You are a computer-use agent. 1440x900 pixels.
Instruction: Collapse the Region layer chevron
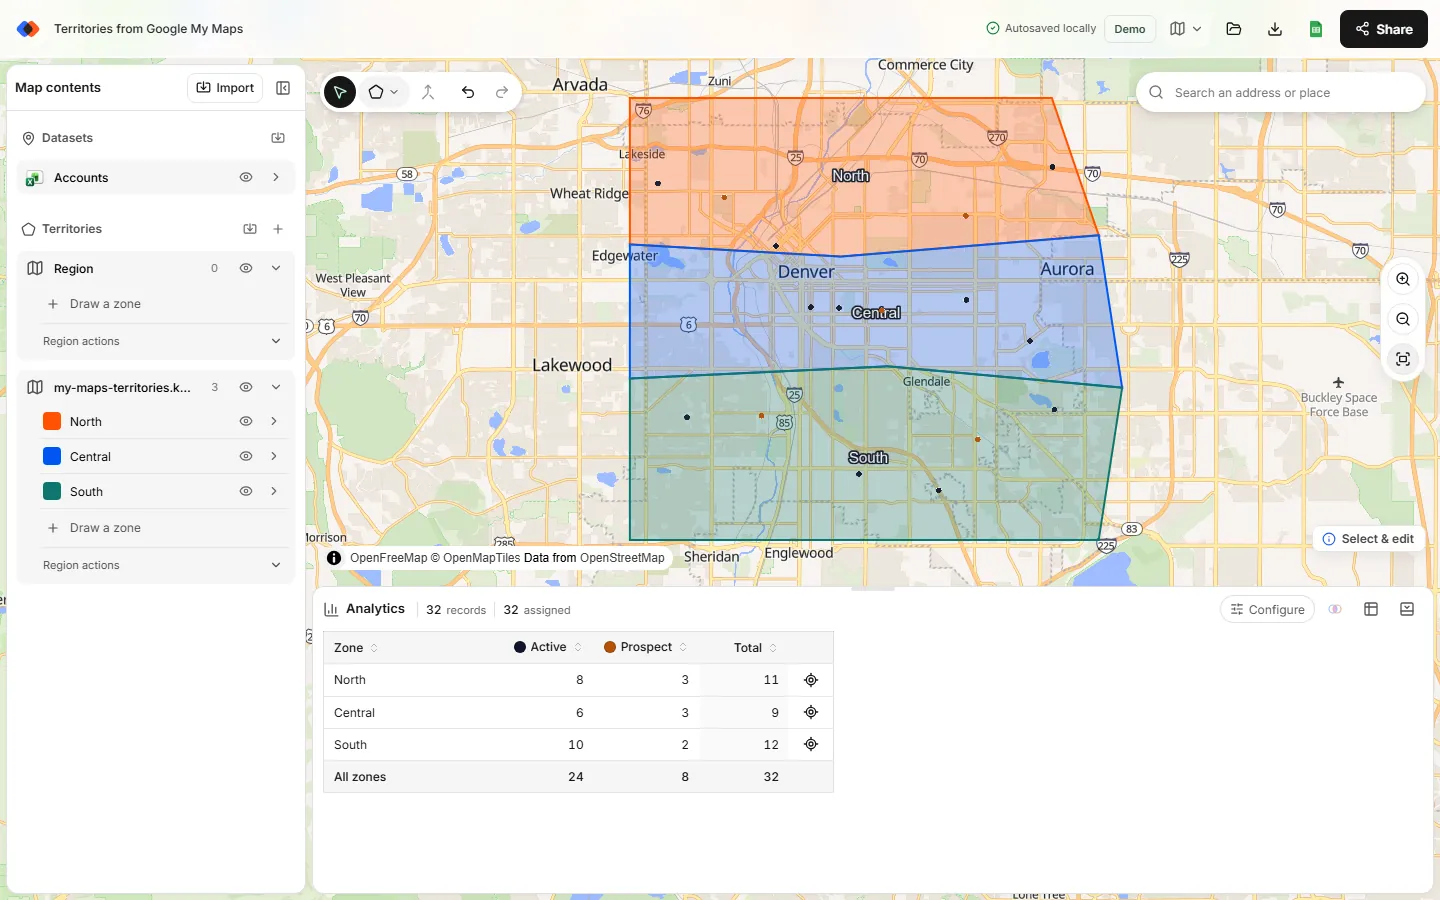tap(276, 268)
